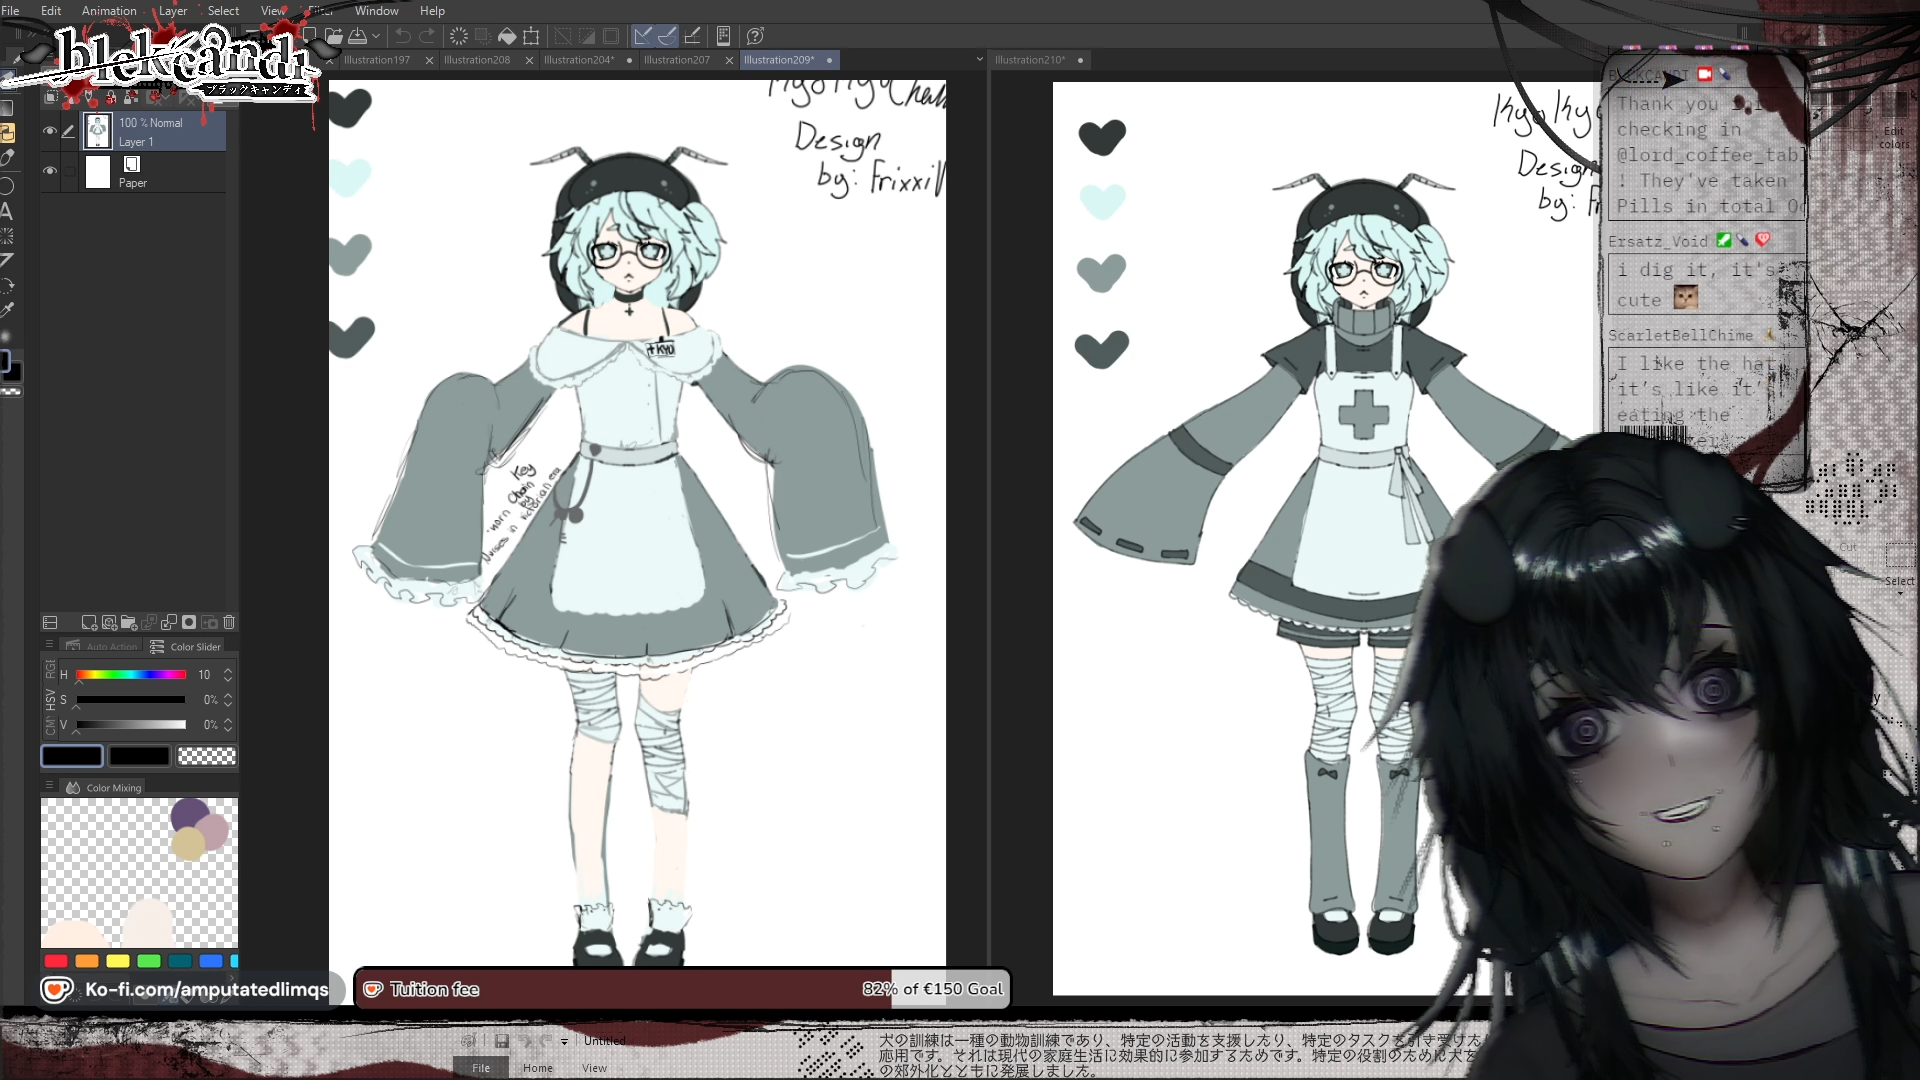Increase the Hue value stepper arrow

228,670
